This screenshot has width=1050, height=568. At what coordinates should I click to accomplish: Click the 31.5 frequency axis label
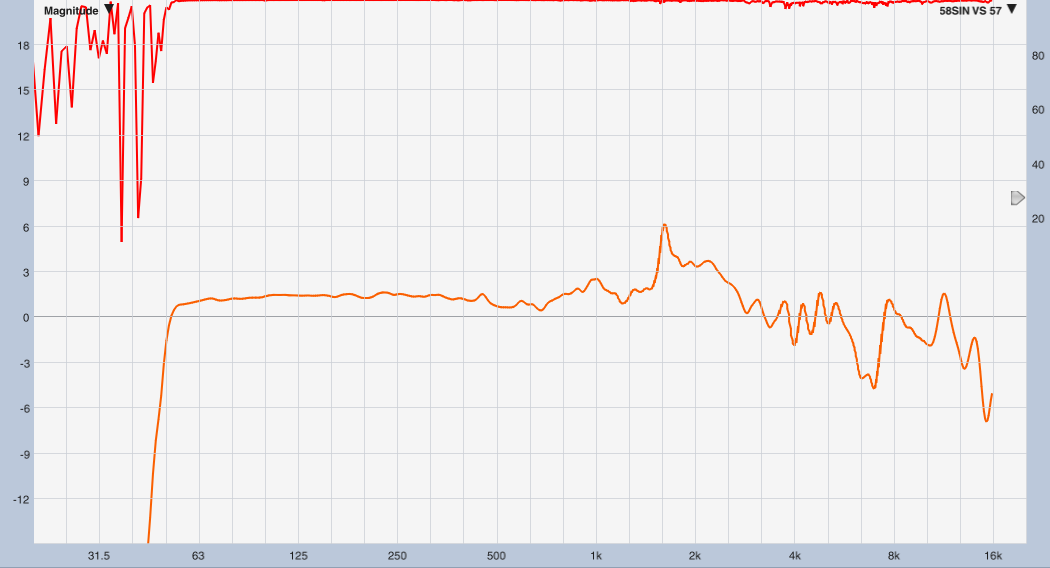(x=98, y=556)
